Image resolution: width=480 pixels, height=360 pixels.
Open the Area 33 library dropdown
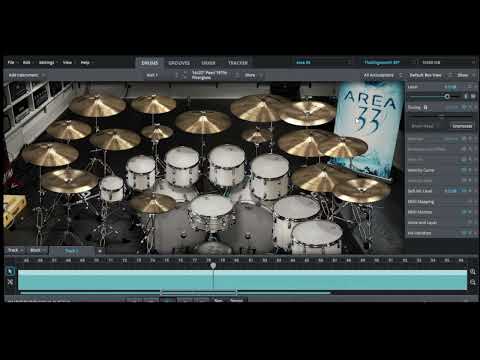pyautogui.click(x=322, y=62)
